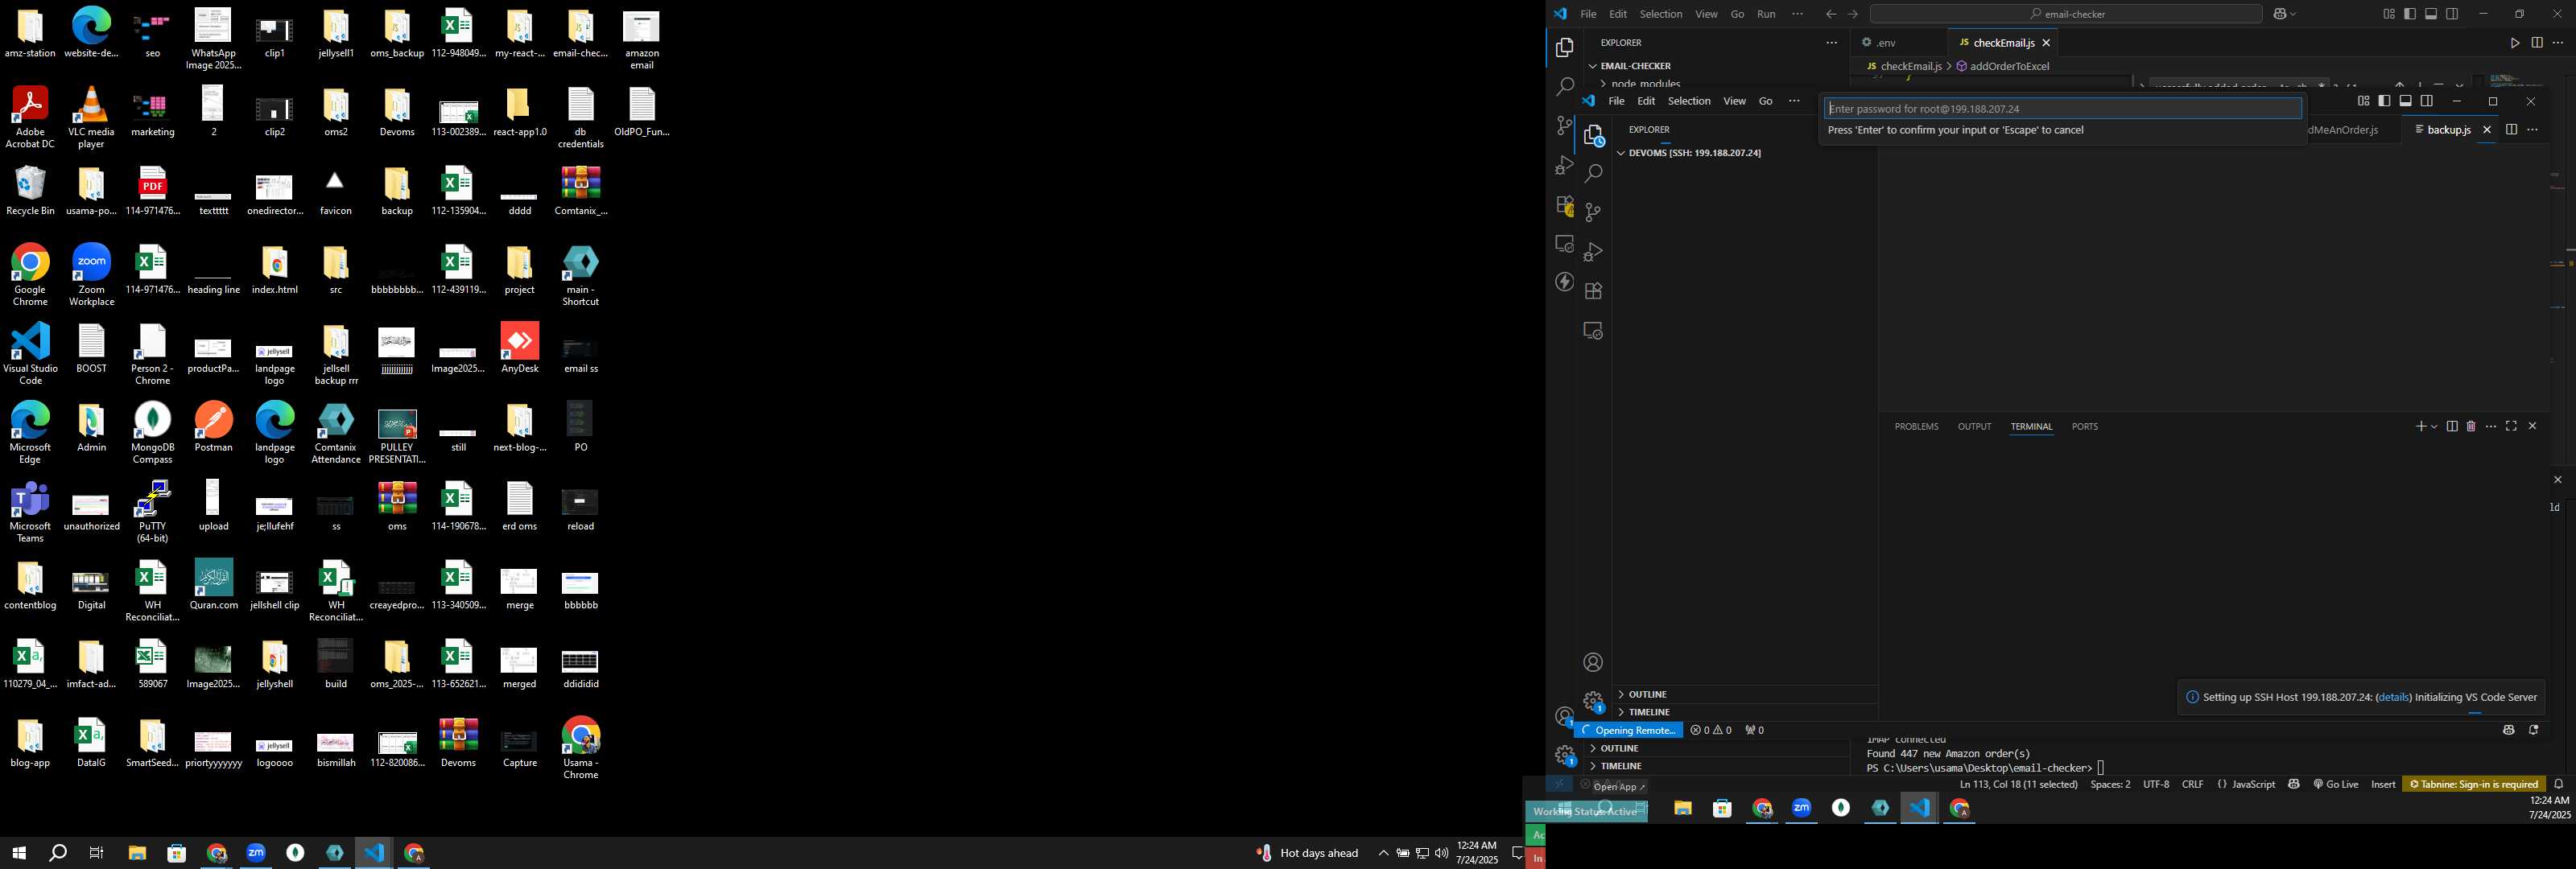Close the checkEmail.js tab
The image size is (2576, 869).
point(2046,43)
